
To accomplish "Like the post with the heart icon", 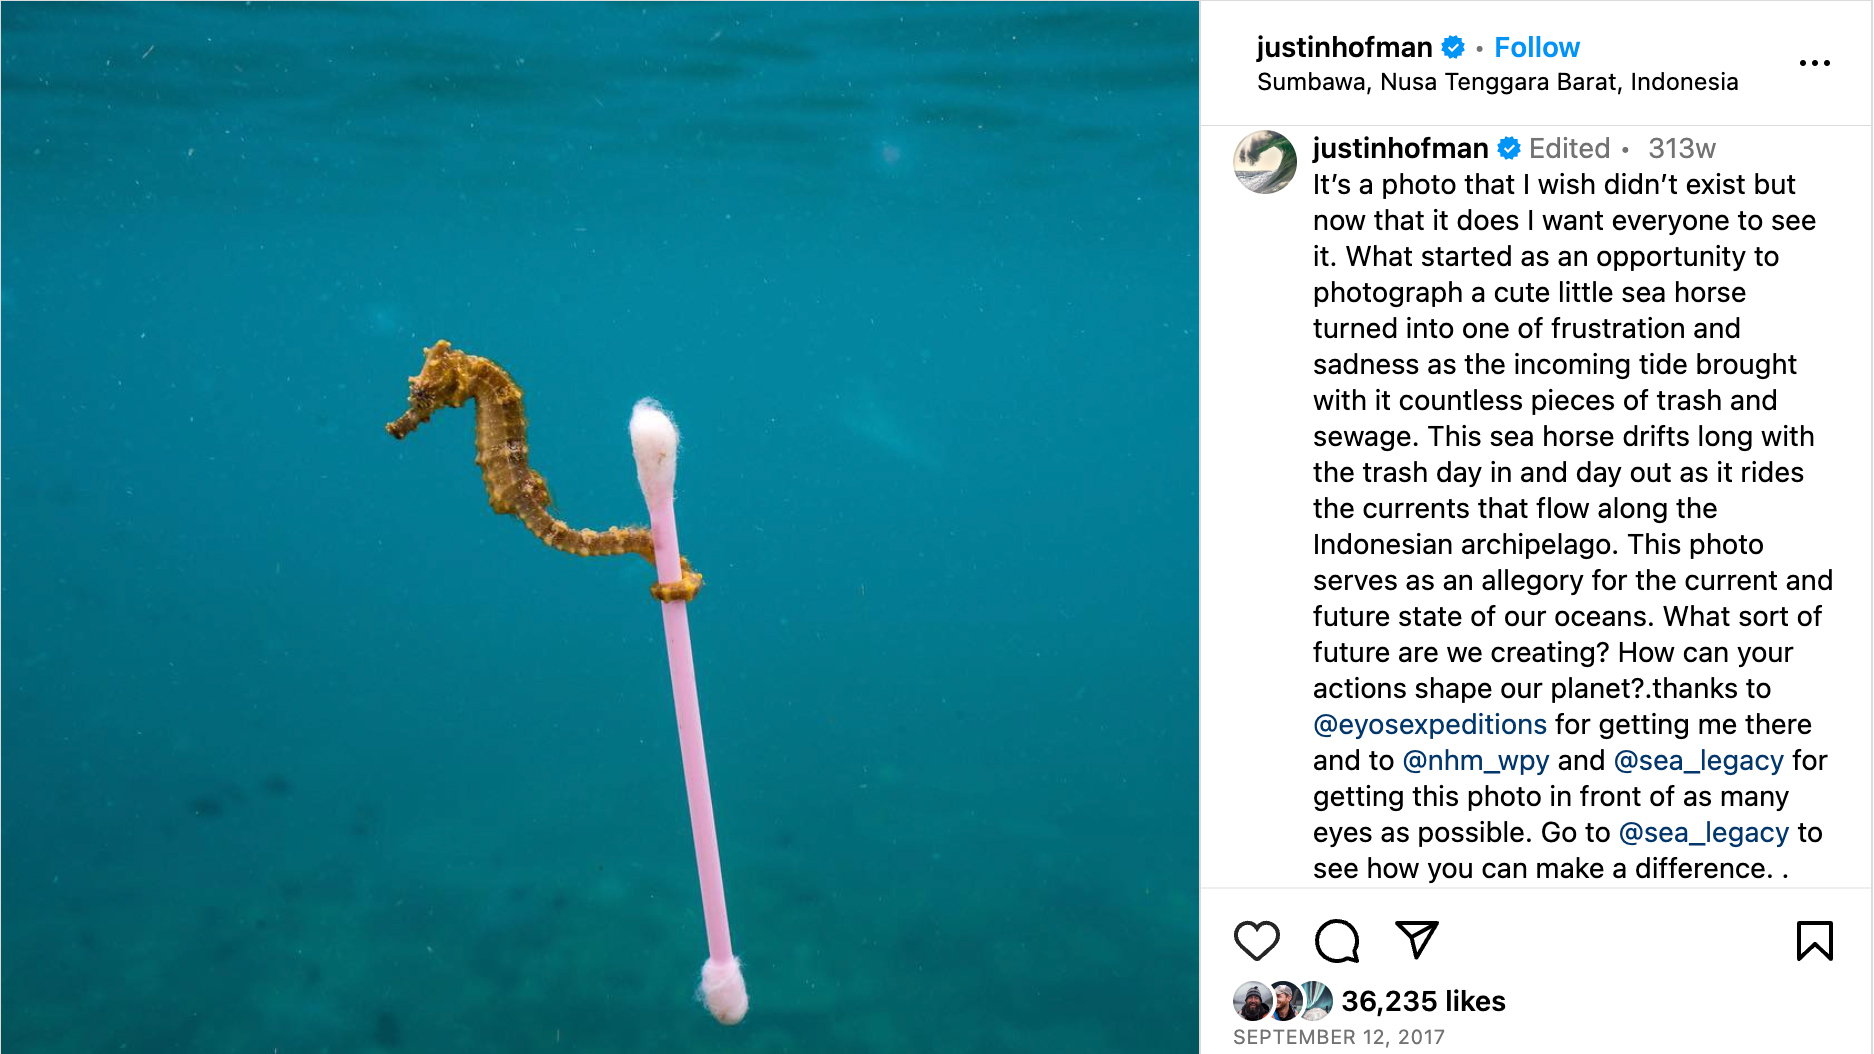I will (x=1256, y=940).
